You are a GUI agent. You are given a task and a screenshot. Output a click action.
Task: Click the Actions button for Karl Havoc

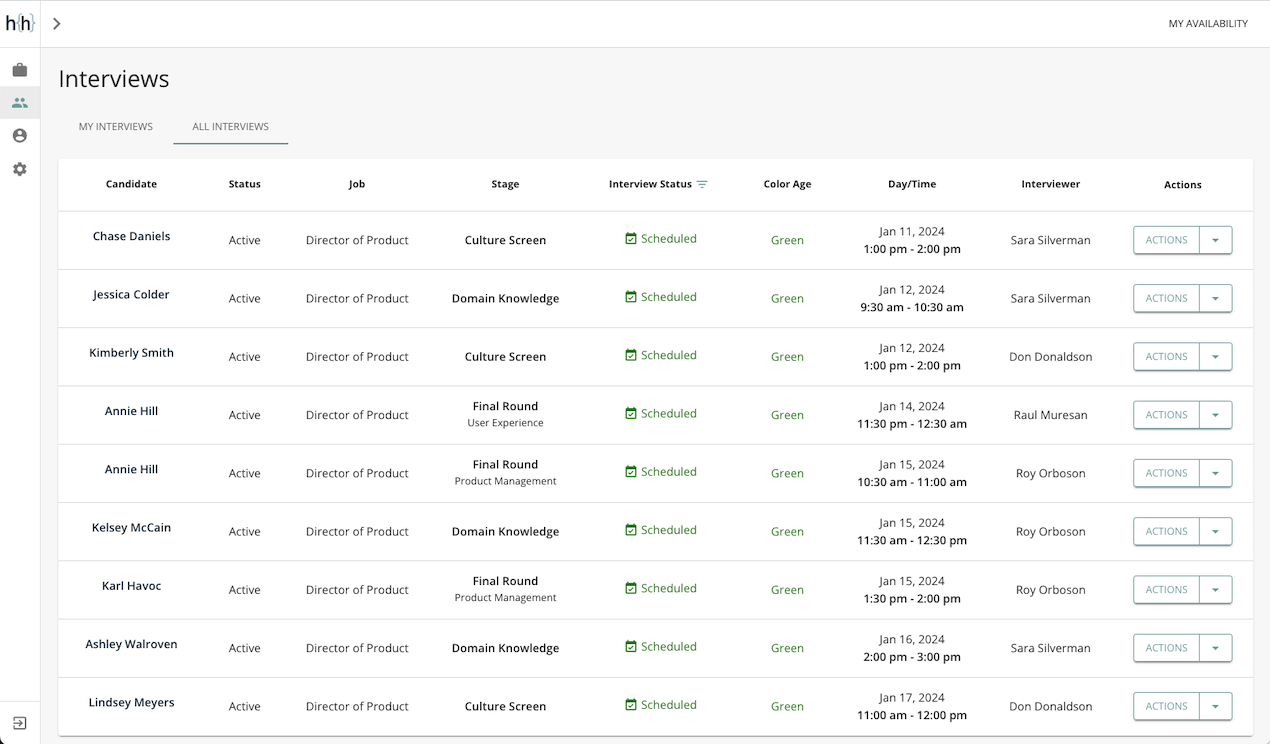tap(1166, 589)
